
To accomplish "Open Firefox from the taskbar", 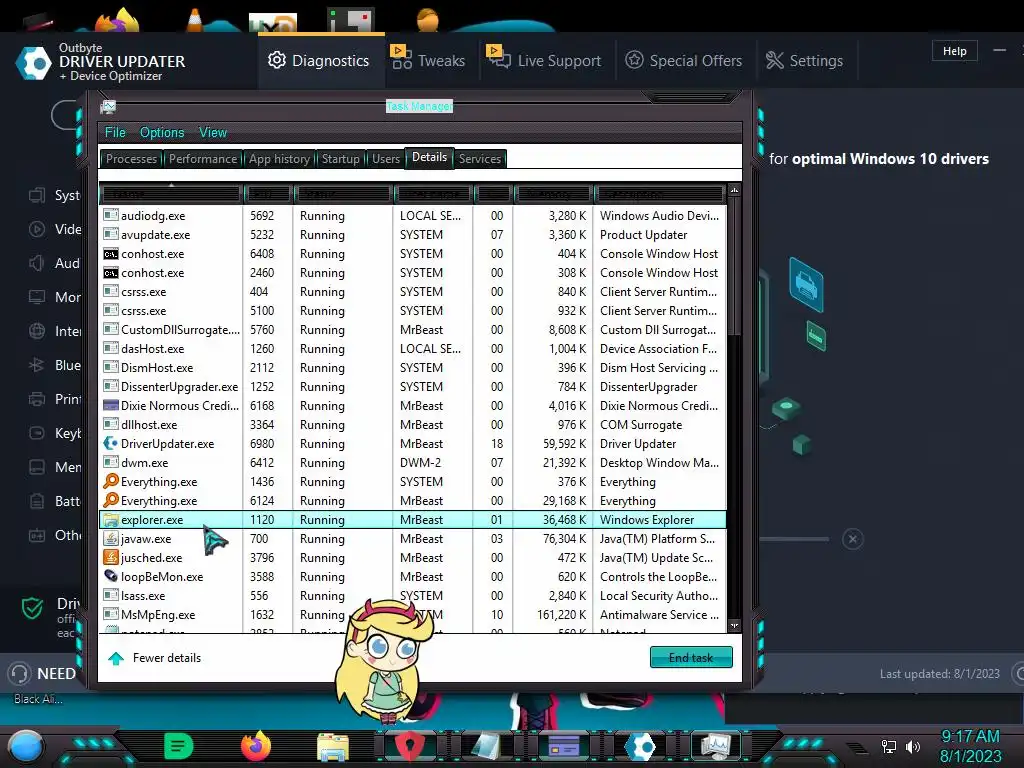I will 255,746.
